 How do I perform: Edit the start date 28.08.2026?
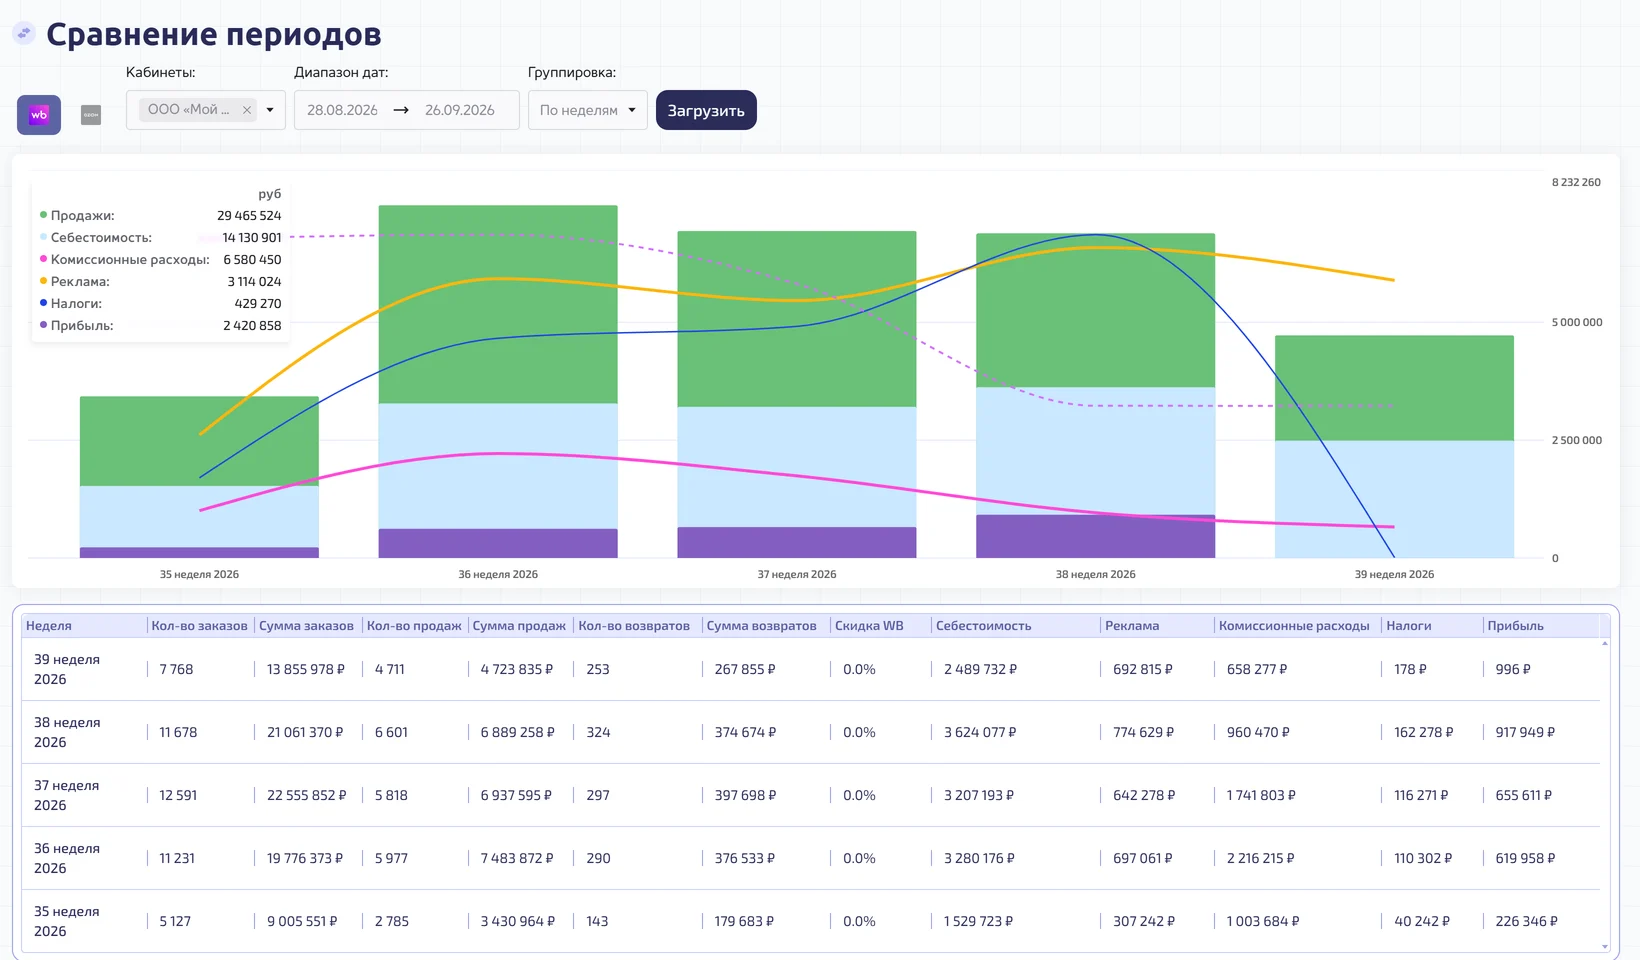point(342,110)
